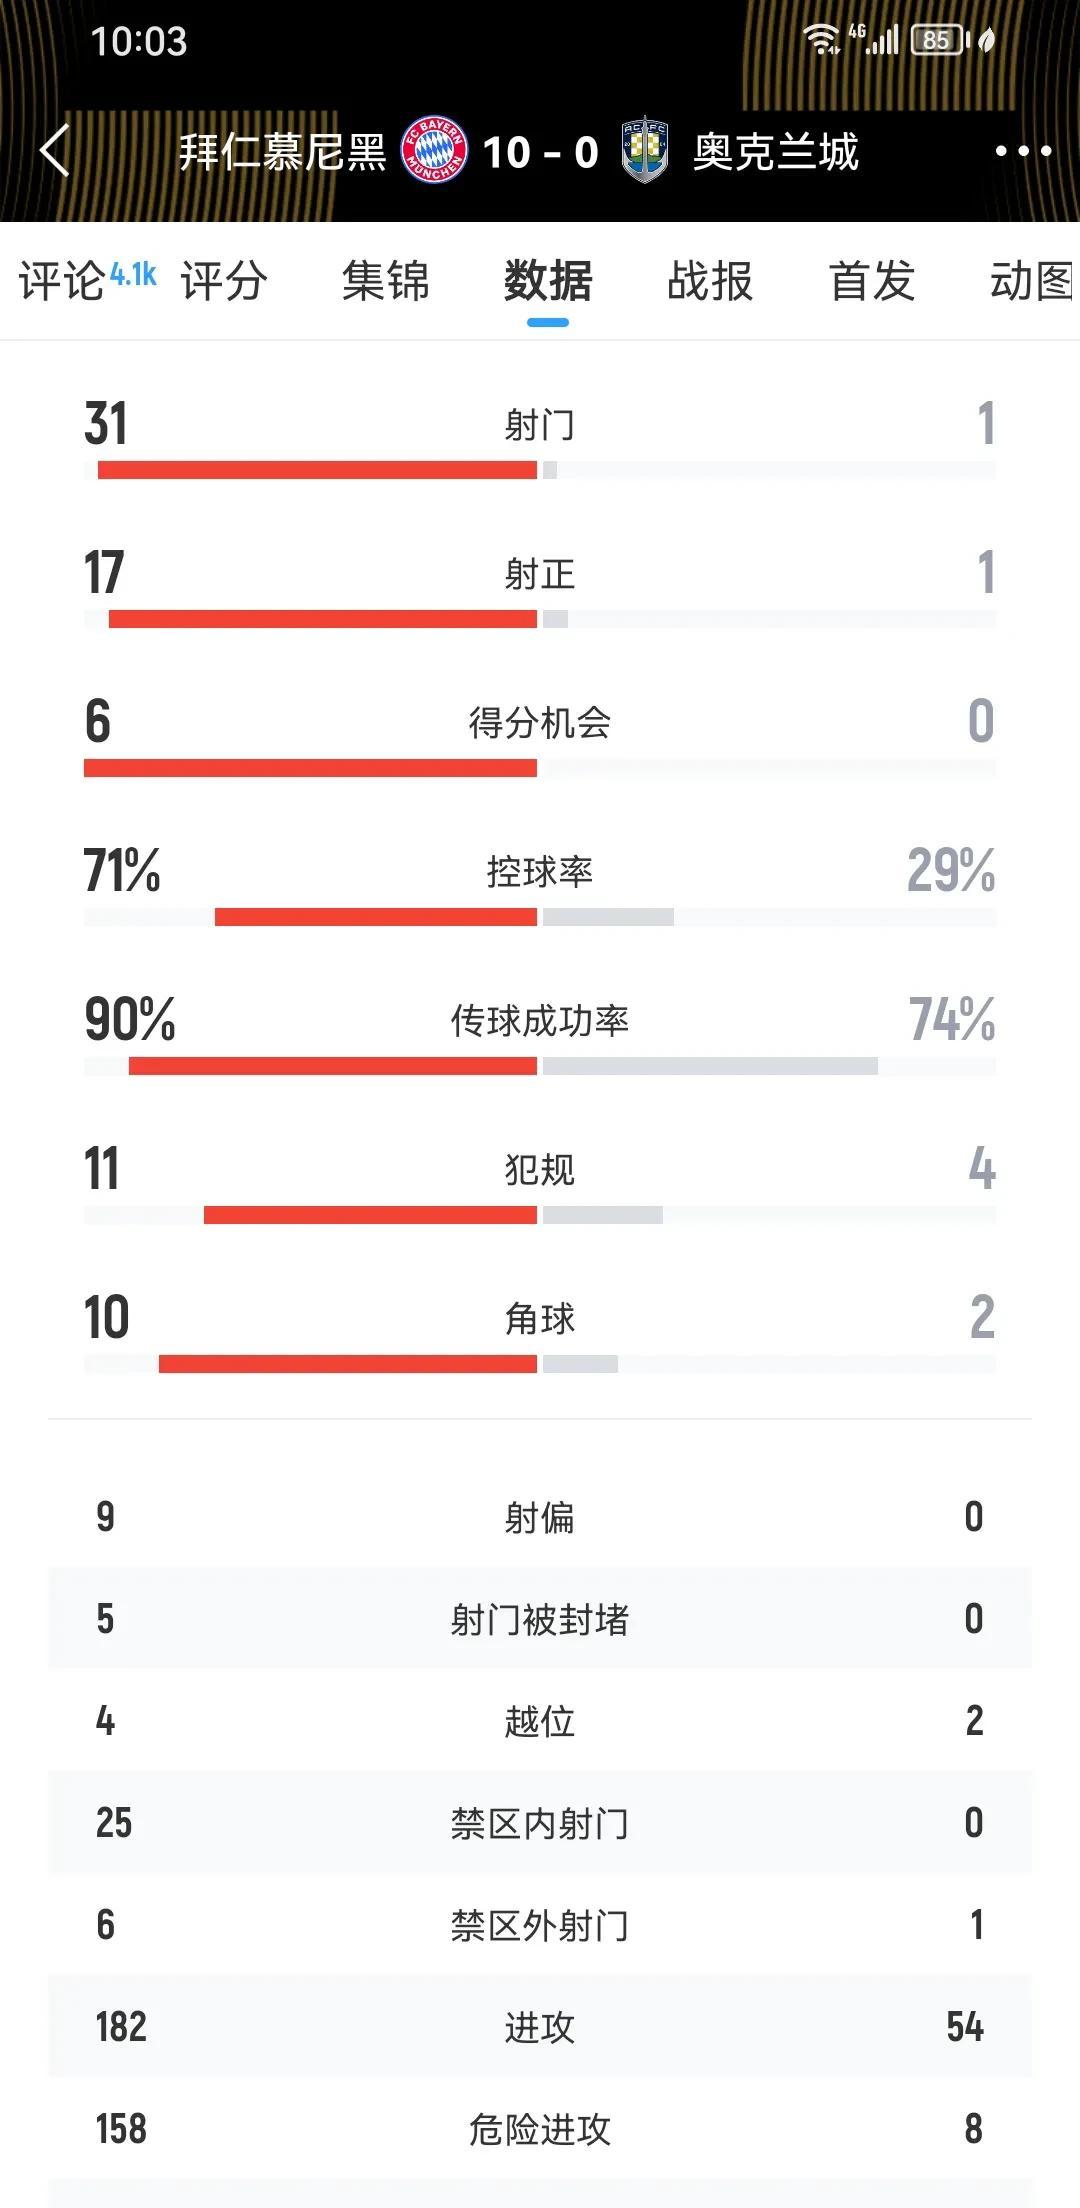This screenshot has width=1080, height=2208.
Task: Tap the 奥克兰城 team name
Action: pos(776,152)
